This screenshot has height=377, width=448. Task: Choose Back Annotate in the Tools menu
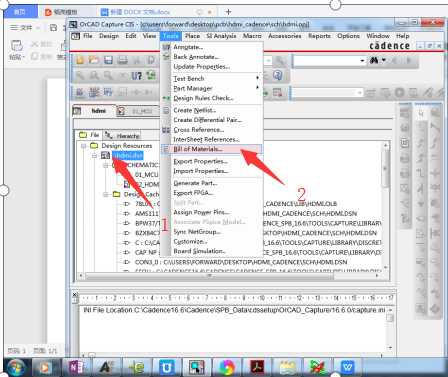[212, 57]
